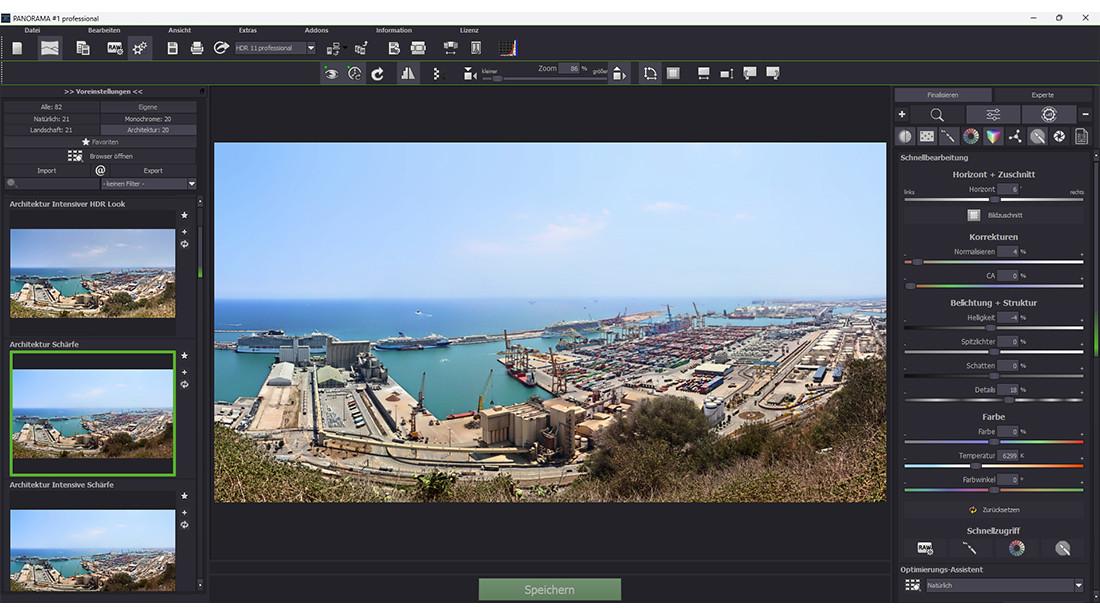1100x615 pixels.
Task: Star the Architektur Schärfe preset as favorite
Action: point(184,355)
